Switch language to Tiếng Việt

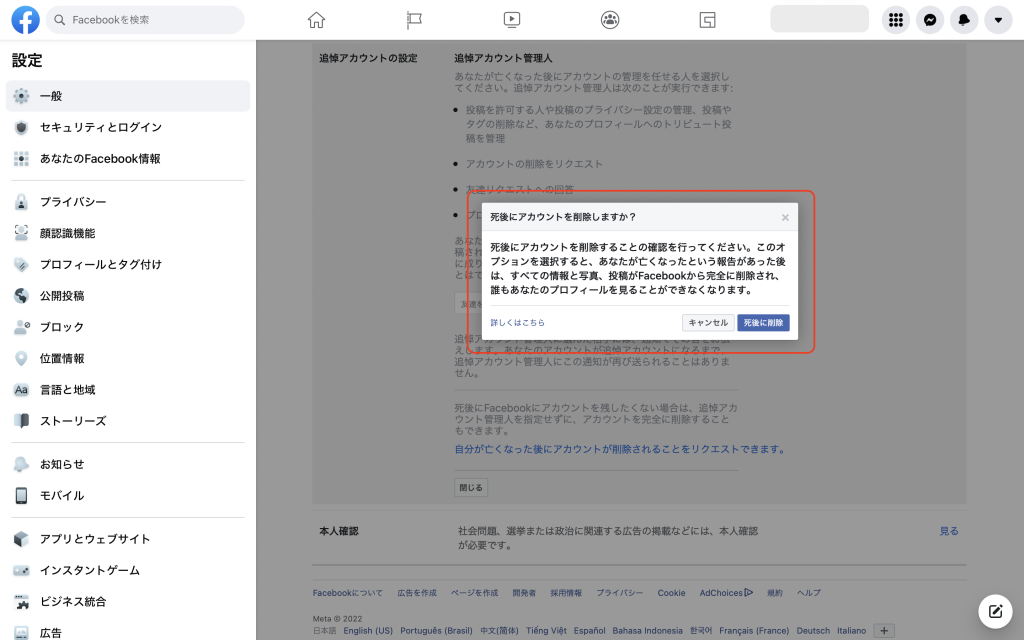[x=546, y=631]
